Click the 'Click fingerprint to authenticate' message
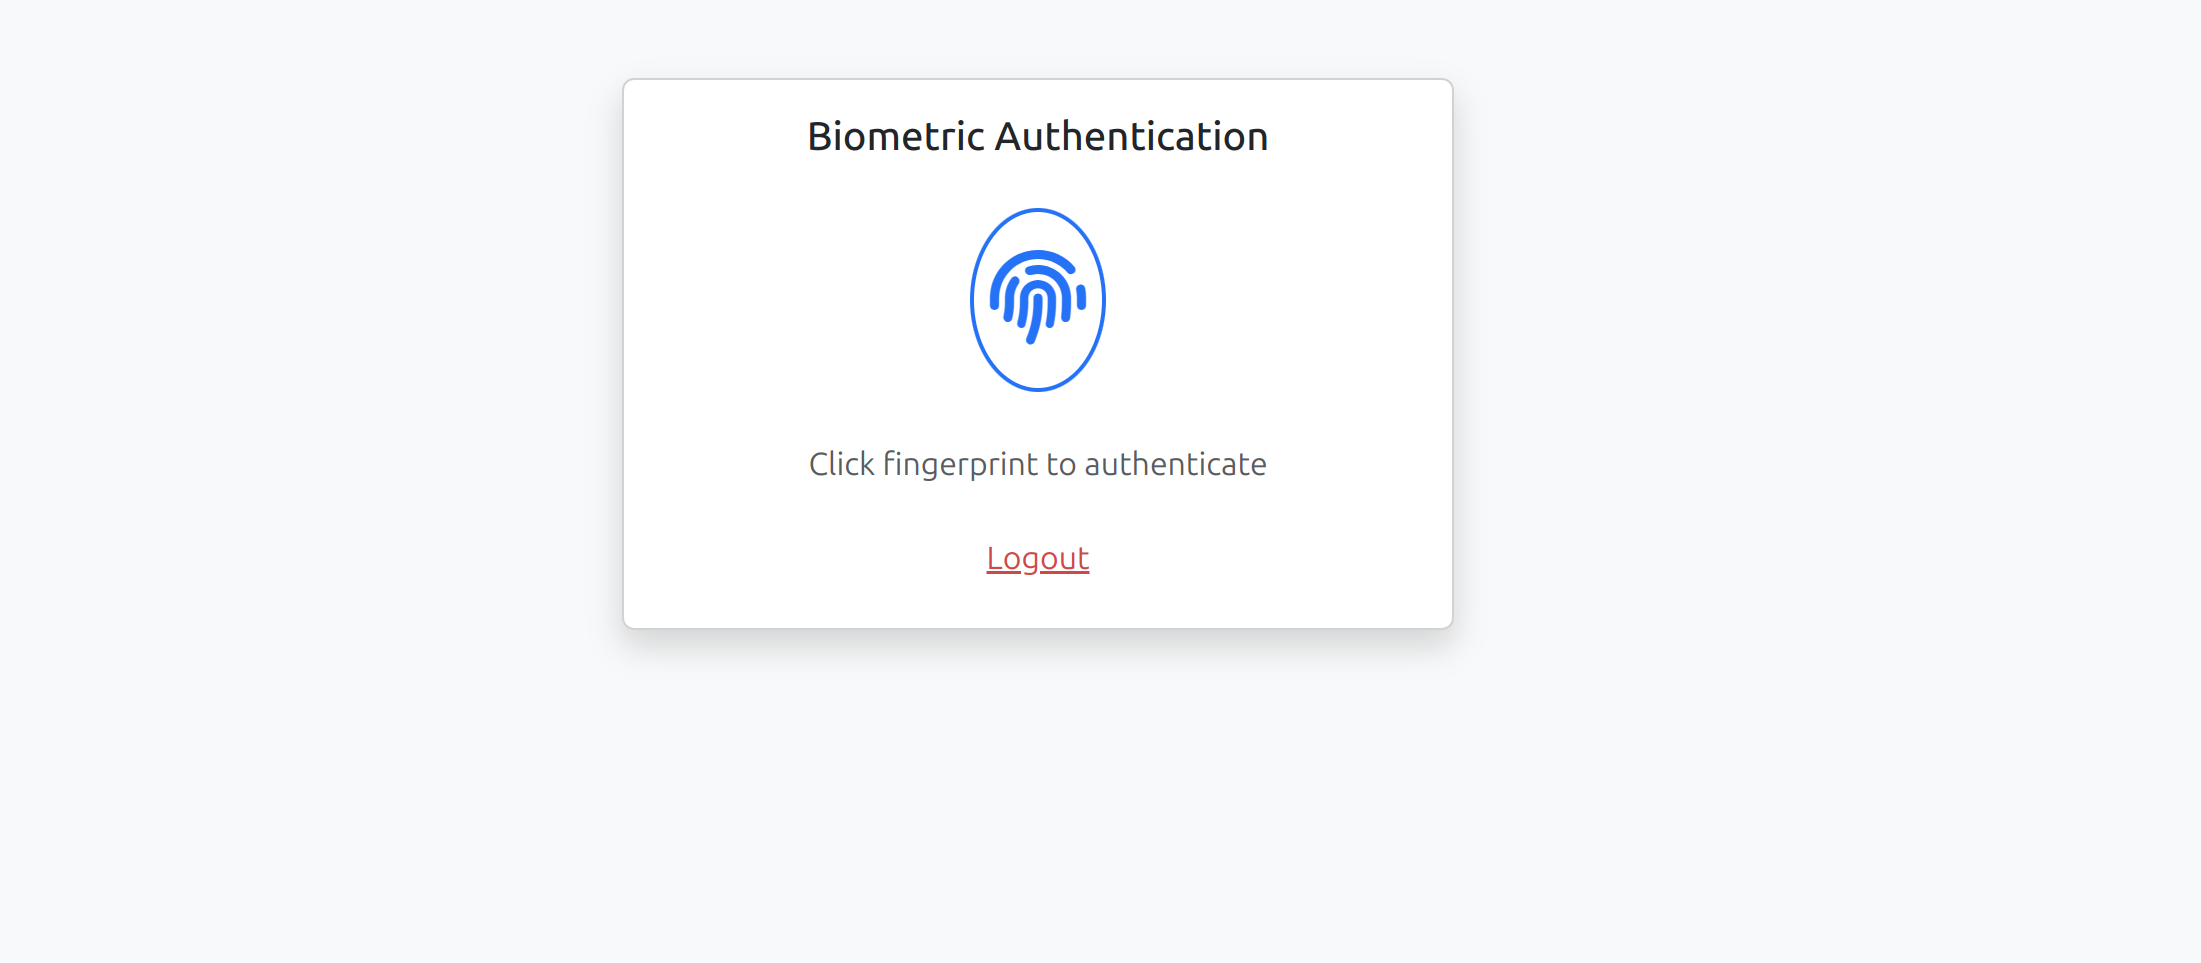Image resolution: width=2201 pixels, height=963 pixels. (1037, 464)
